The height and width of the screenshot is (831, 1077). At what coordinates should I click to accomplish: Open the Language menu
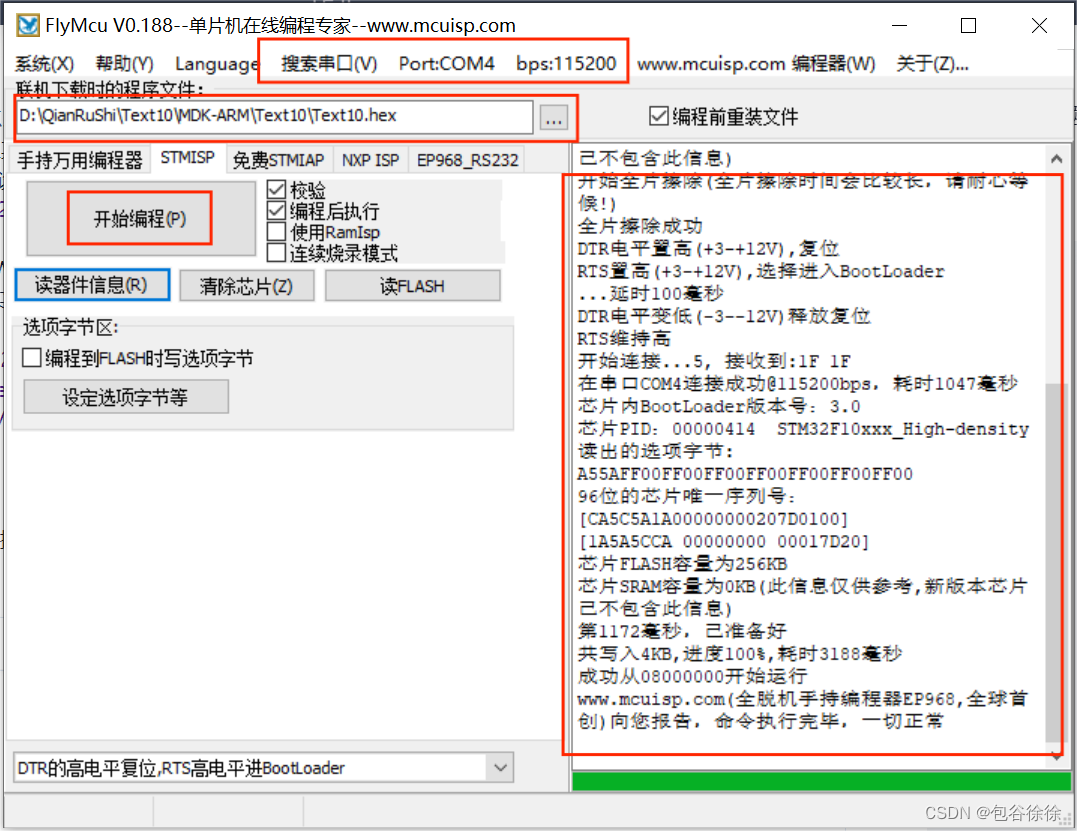216,64
